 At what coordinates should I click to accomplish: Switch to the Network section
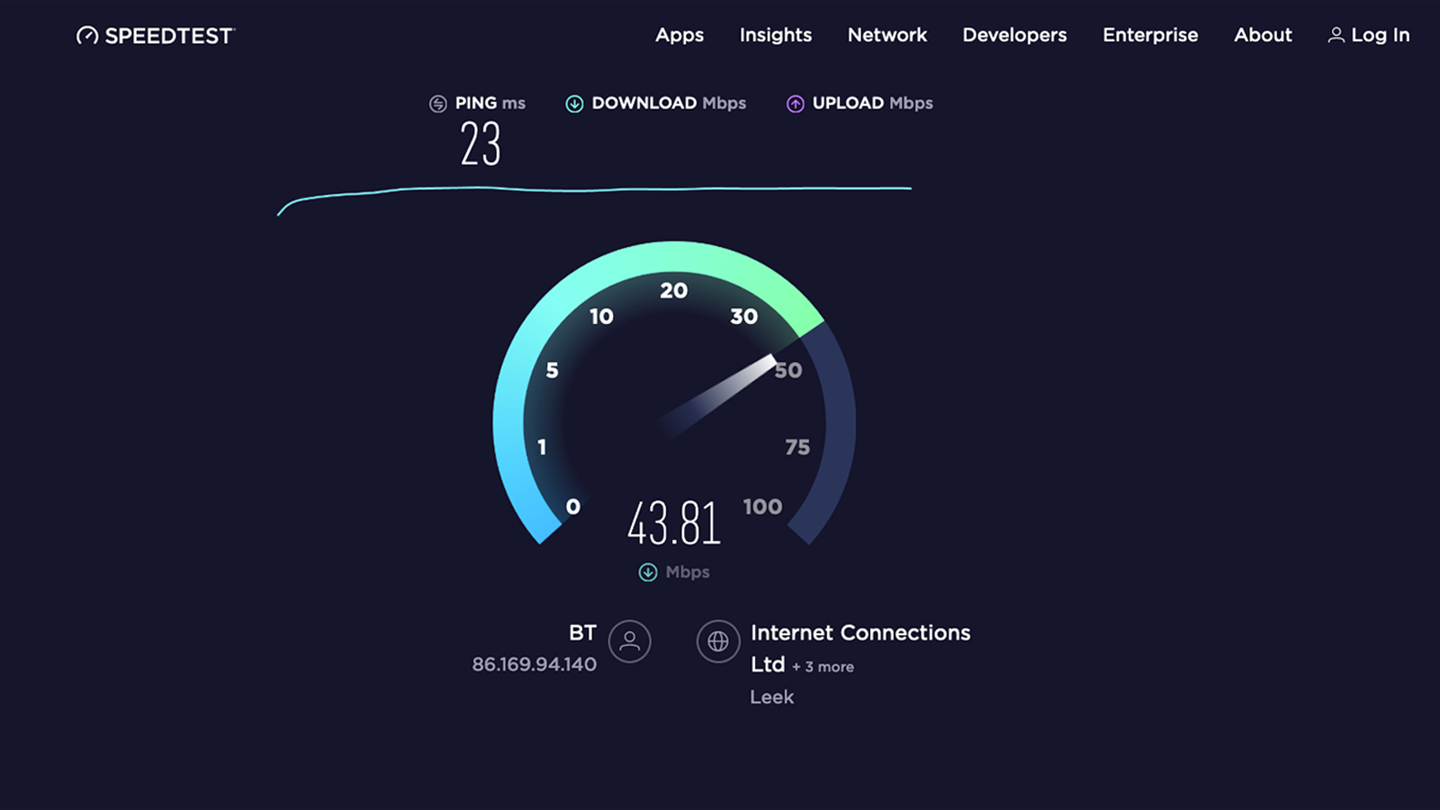[887, 34]
